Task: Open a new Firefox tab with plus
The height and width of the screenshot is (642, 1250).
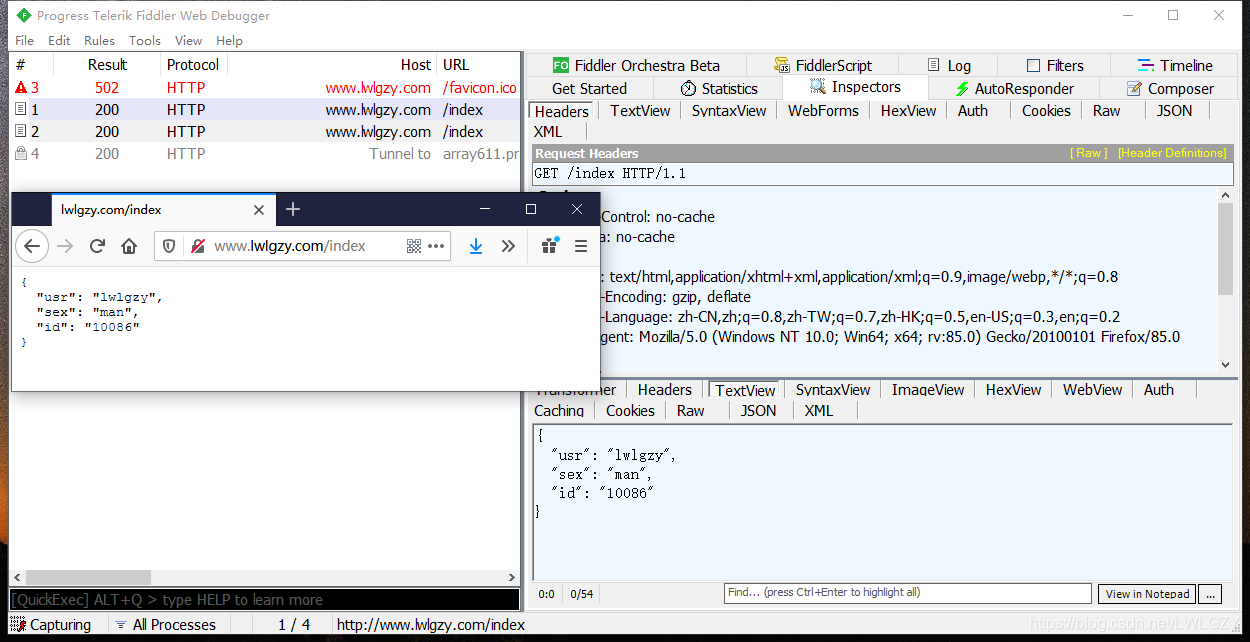Action: (x=293, y=209)
